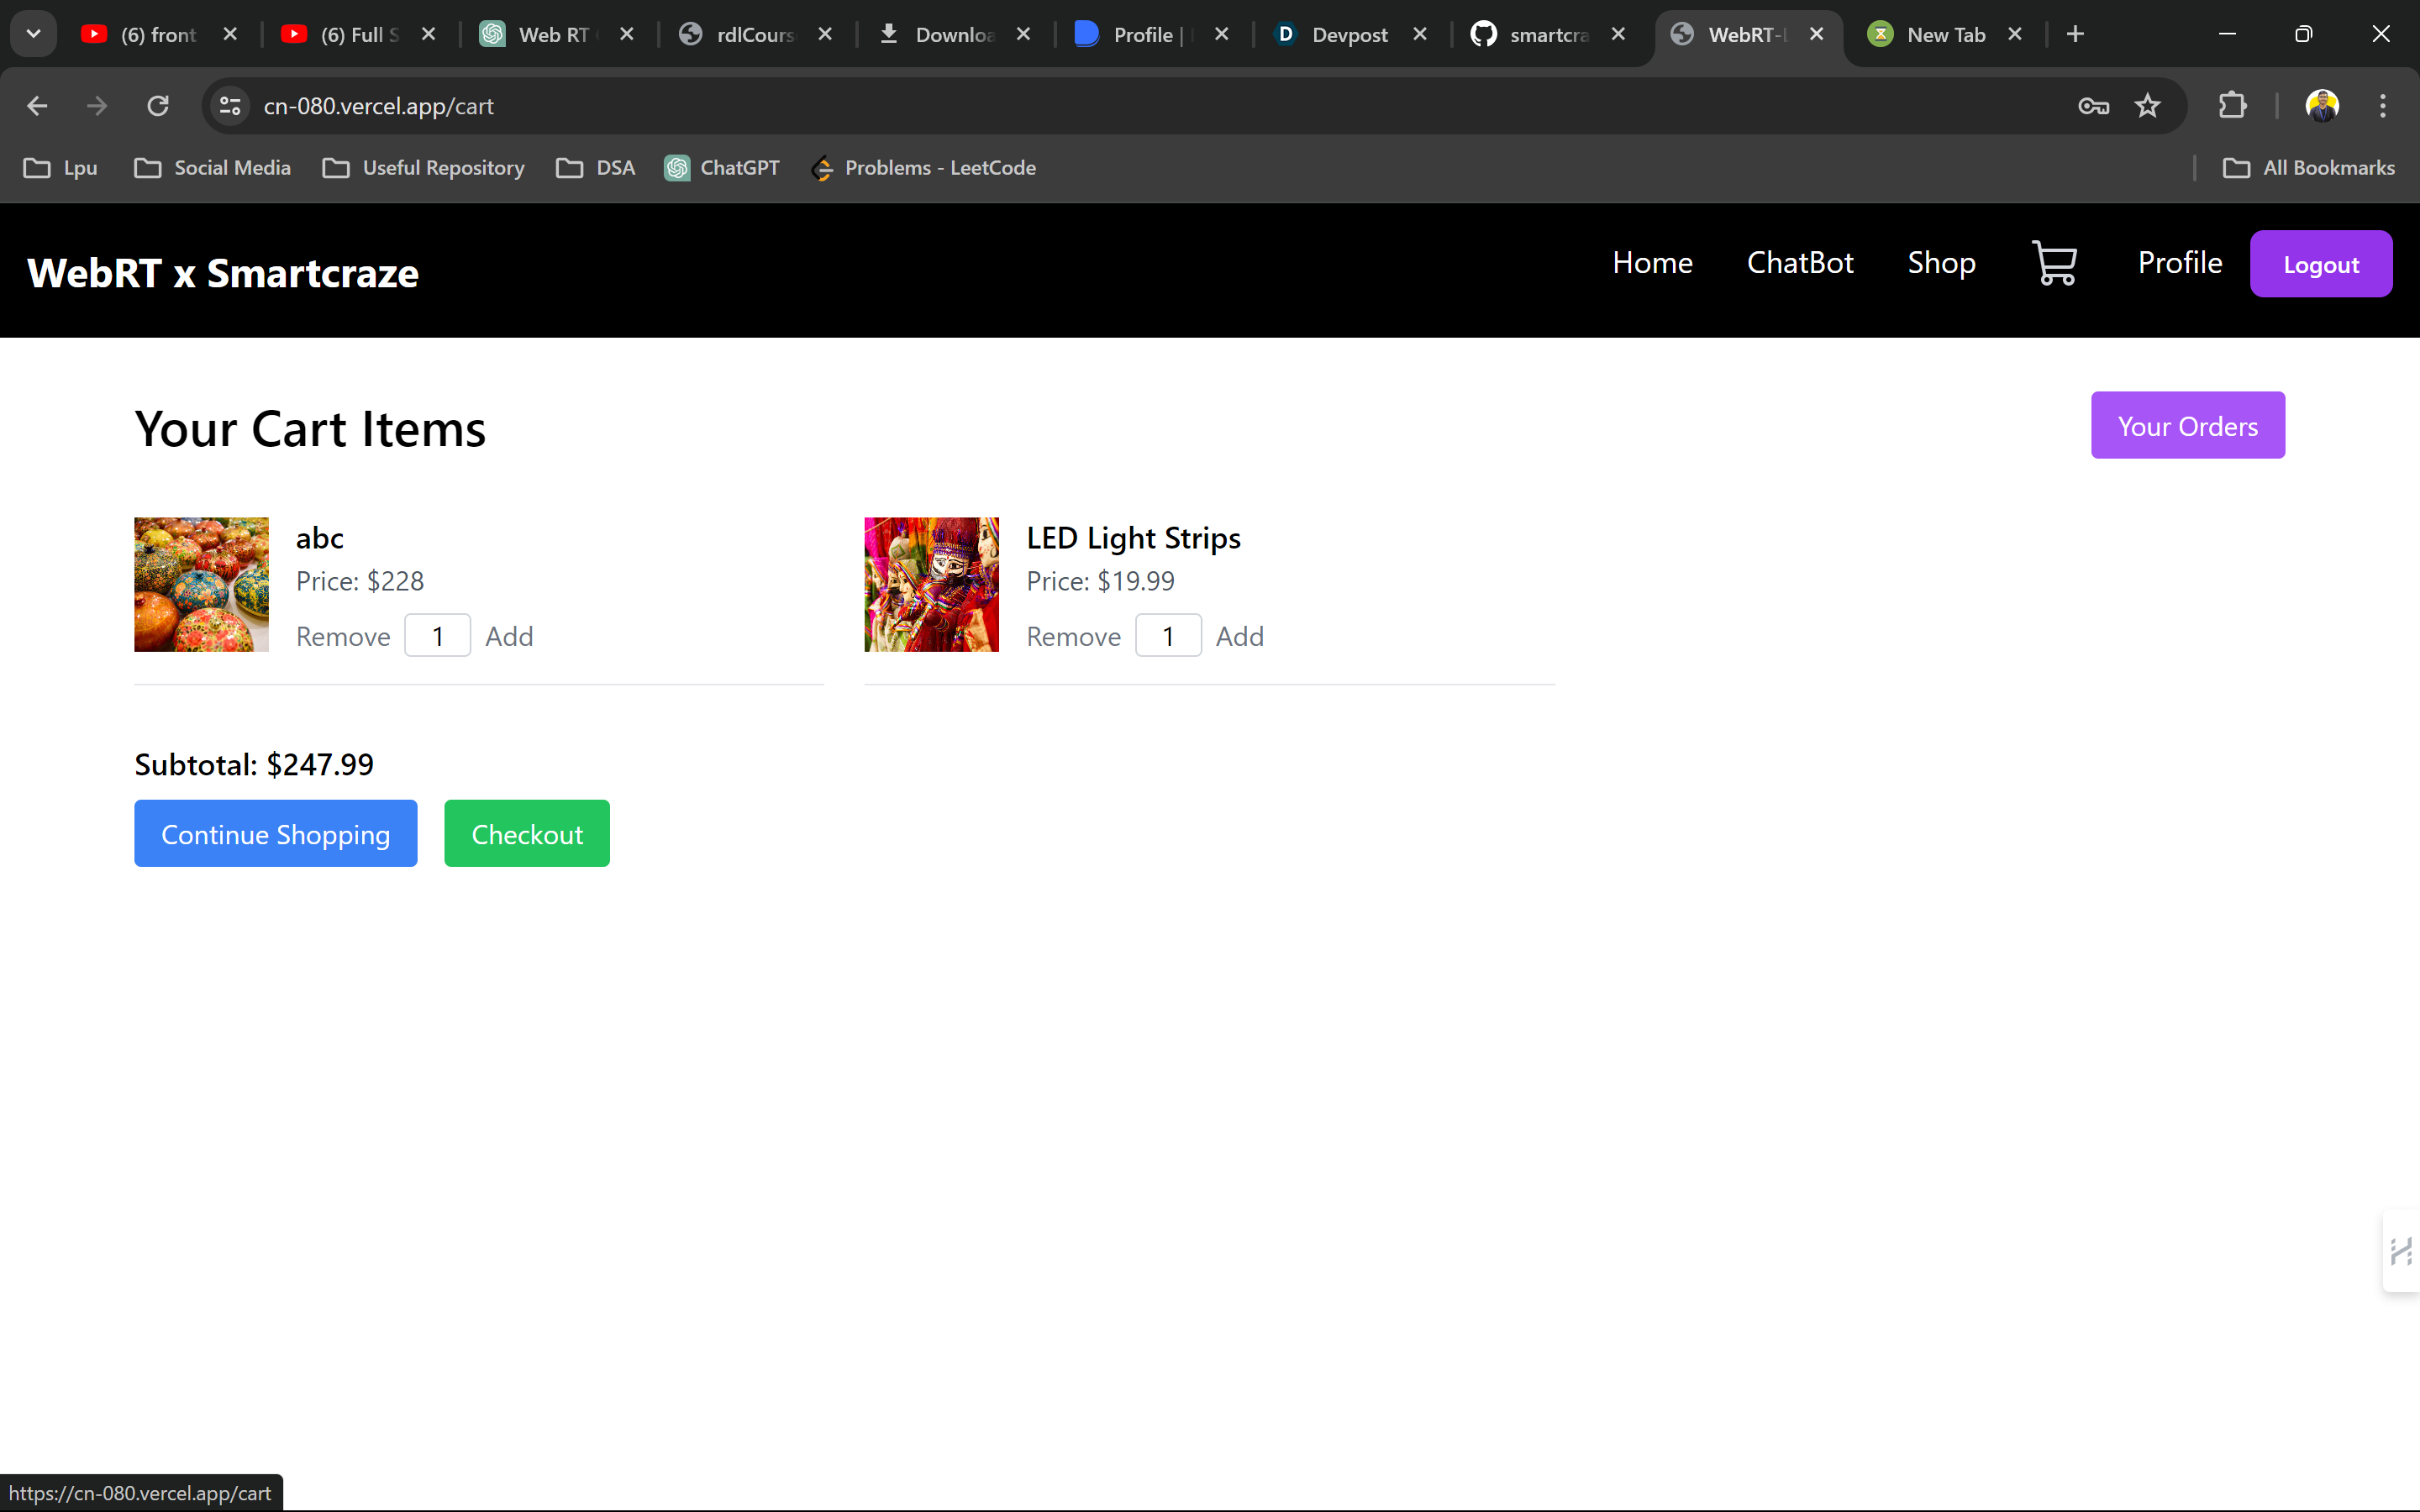Click the browser reload icon
2420x1512 pixels.
pyautogui.click(x=158, y=106)
